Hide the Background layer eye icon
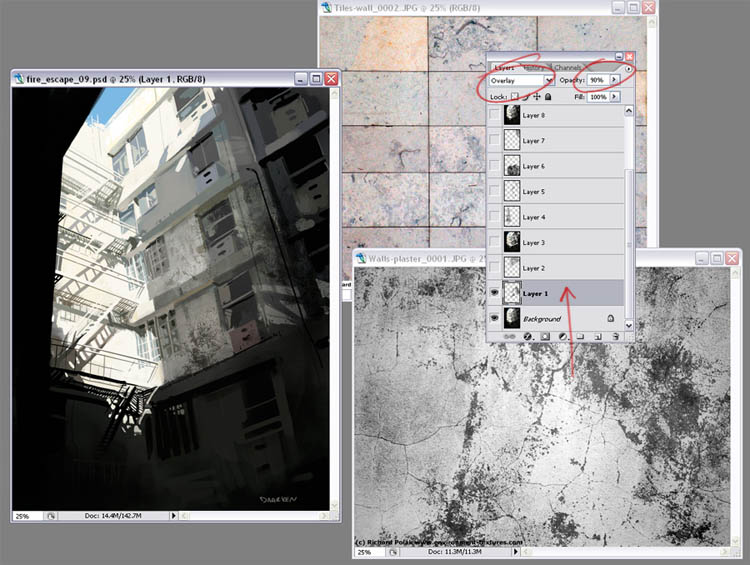 point(494,317)
